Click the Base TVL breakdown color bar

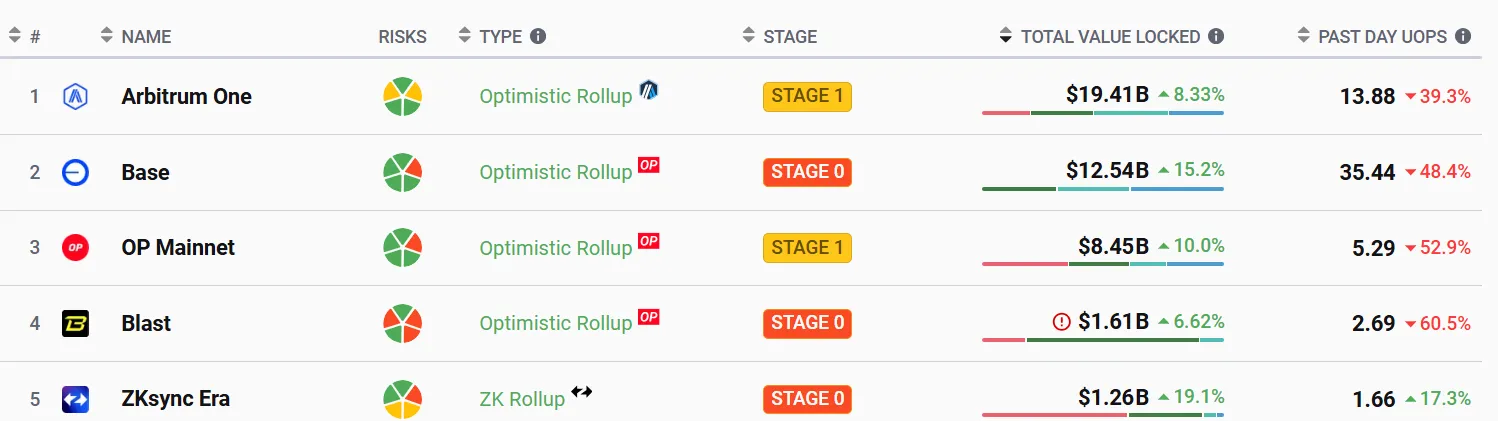pos(1103,189)
